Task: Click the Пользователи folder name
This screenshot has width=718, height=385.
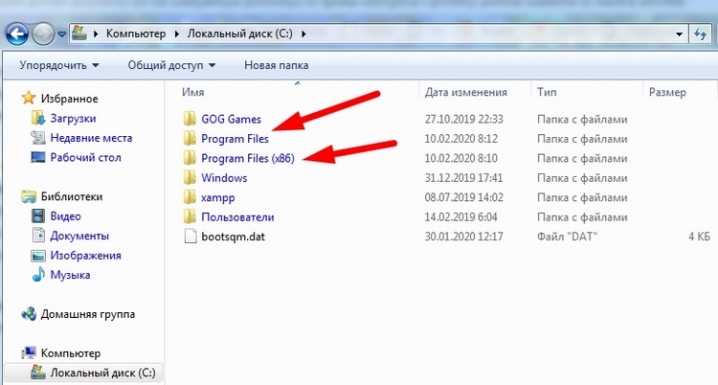Action: [x=238, y=217]
